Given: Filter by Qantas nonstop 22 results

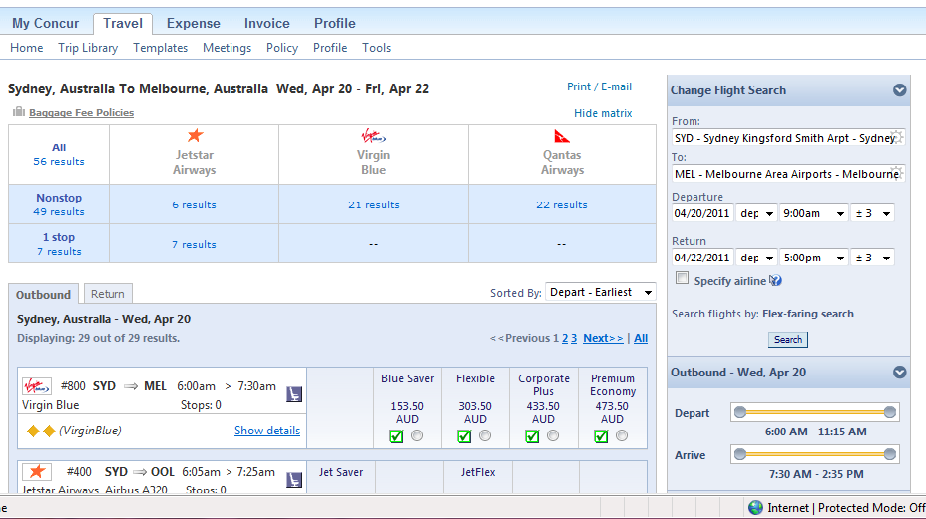Looking at the screenshot, I should click(562, 205).
